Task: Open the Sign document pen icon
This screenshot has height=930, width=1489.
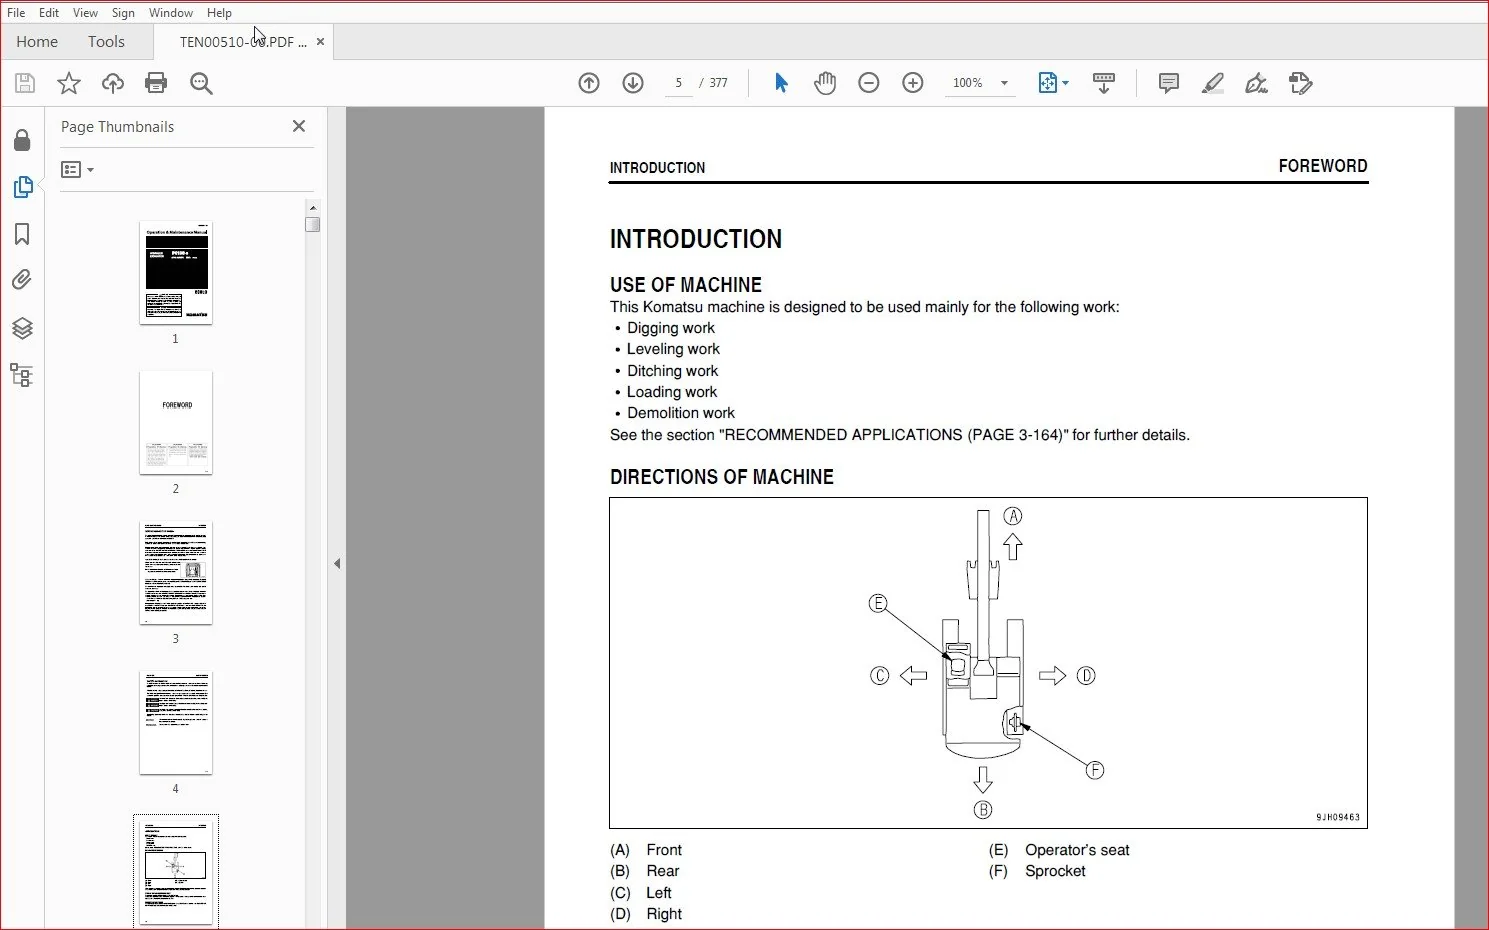Action: click(x=1256, y=83)
